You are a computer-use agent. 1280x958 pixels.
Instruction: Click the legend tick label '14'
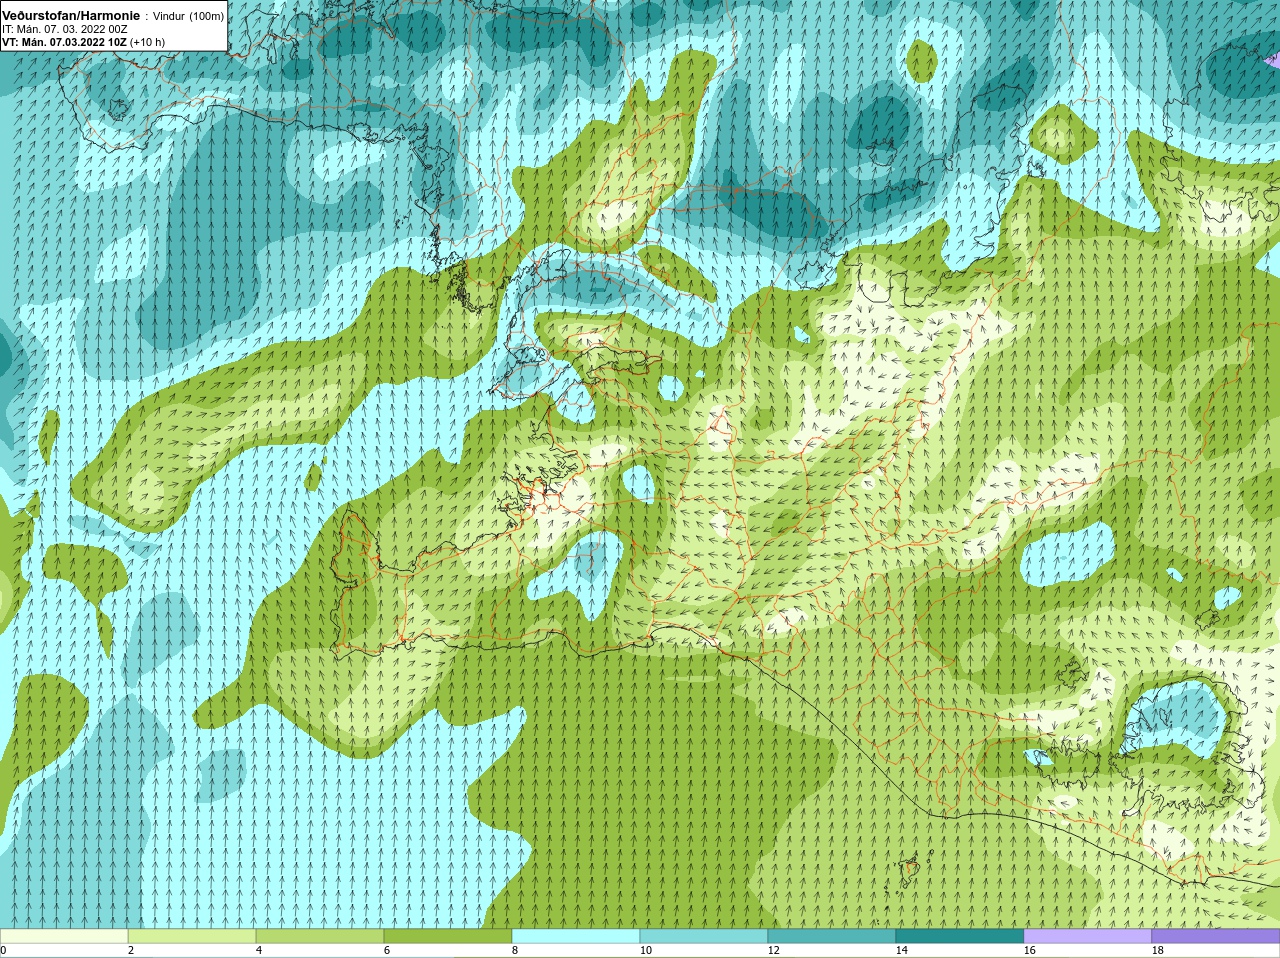tap(902, 951)
